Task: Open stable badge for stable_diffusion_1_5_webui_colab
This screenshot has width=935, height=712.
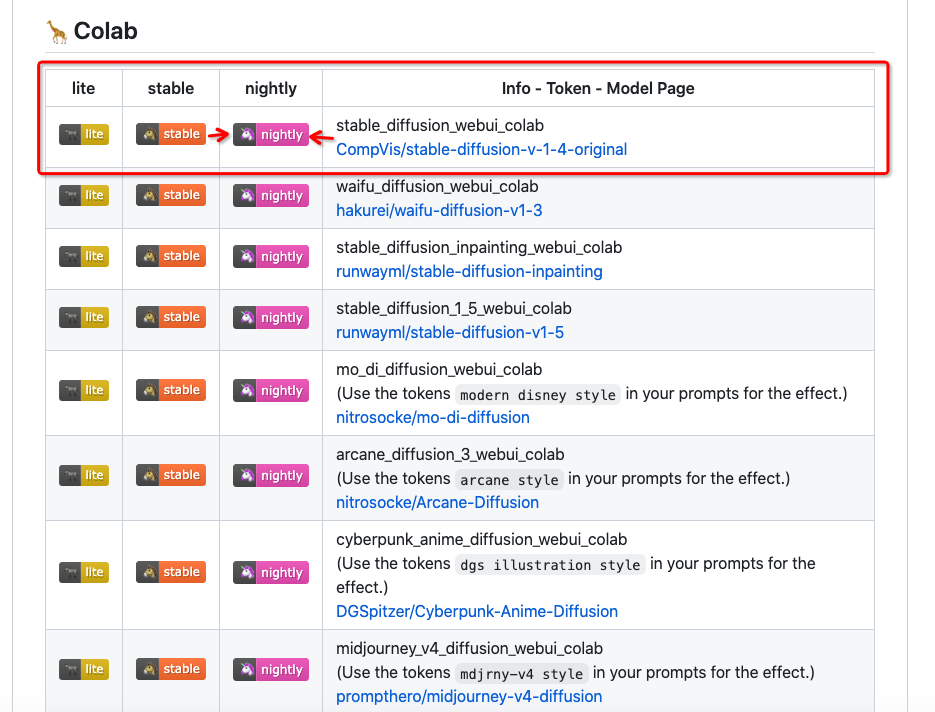Action: [171, 317]
